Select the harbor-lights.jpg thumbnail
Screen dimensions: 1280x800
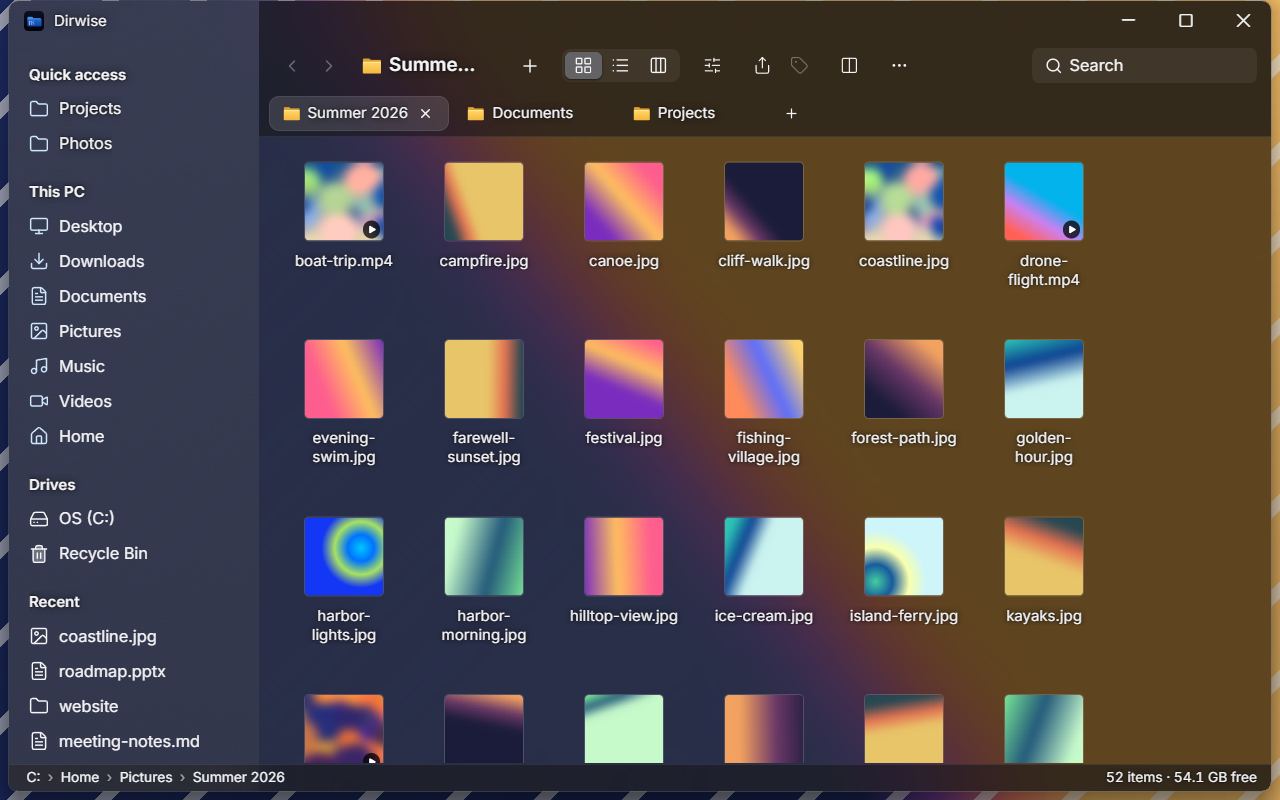(x=344, y=557)
